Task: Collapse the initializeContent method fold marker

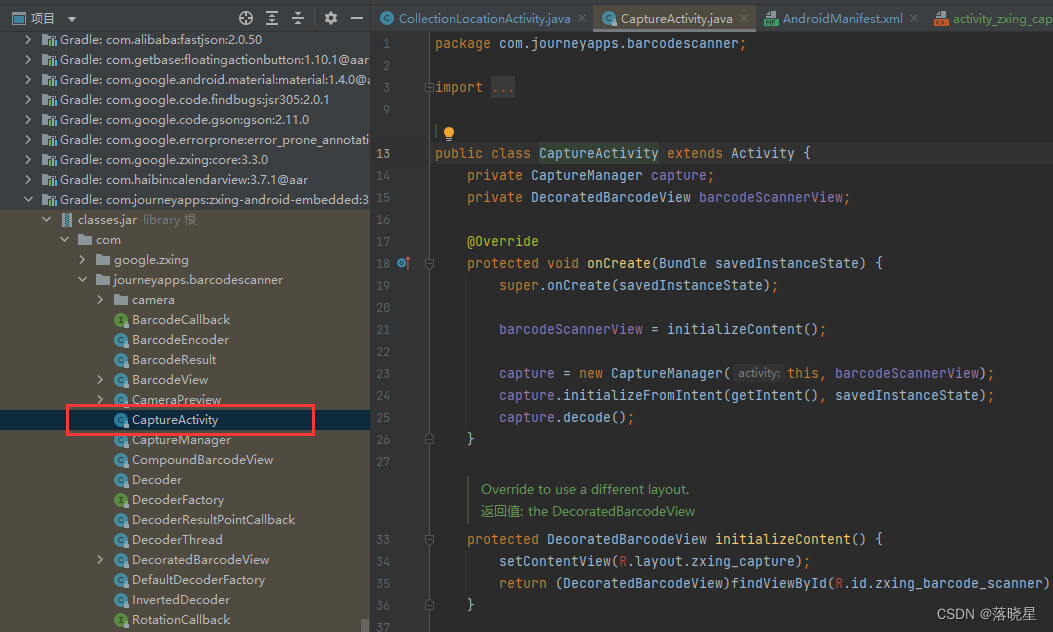Action: tap(430, 539)
